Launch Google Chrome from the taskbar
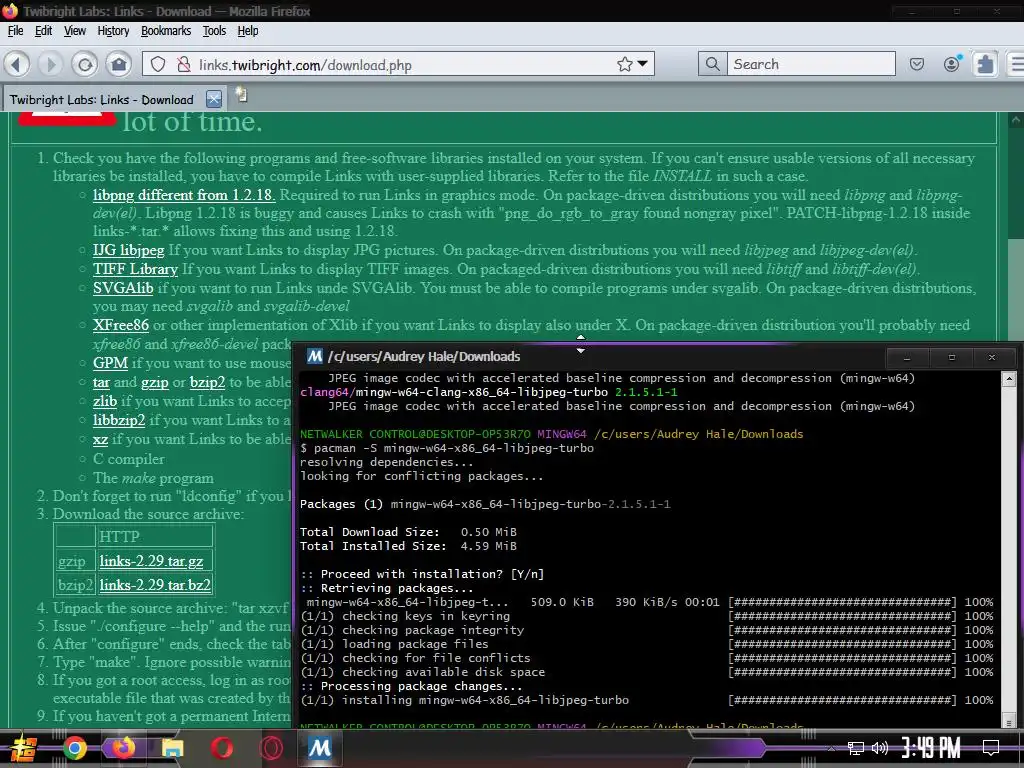 74,748
